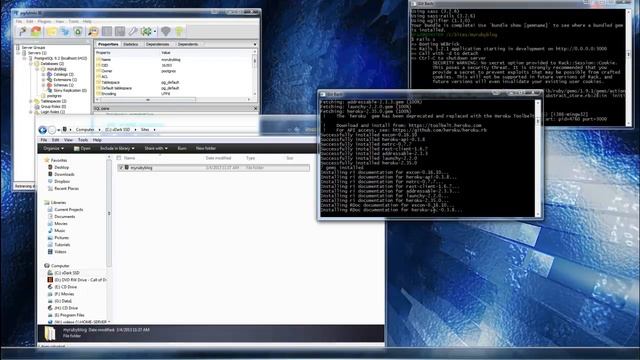Expand the Login Roles (1) tree node

pyautogui.click(x=31, y=112)
